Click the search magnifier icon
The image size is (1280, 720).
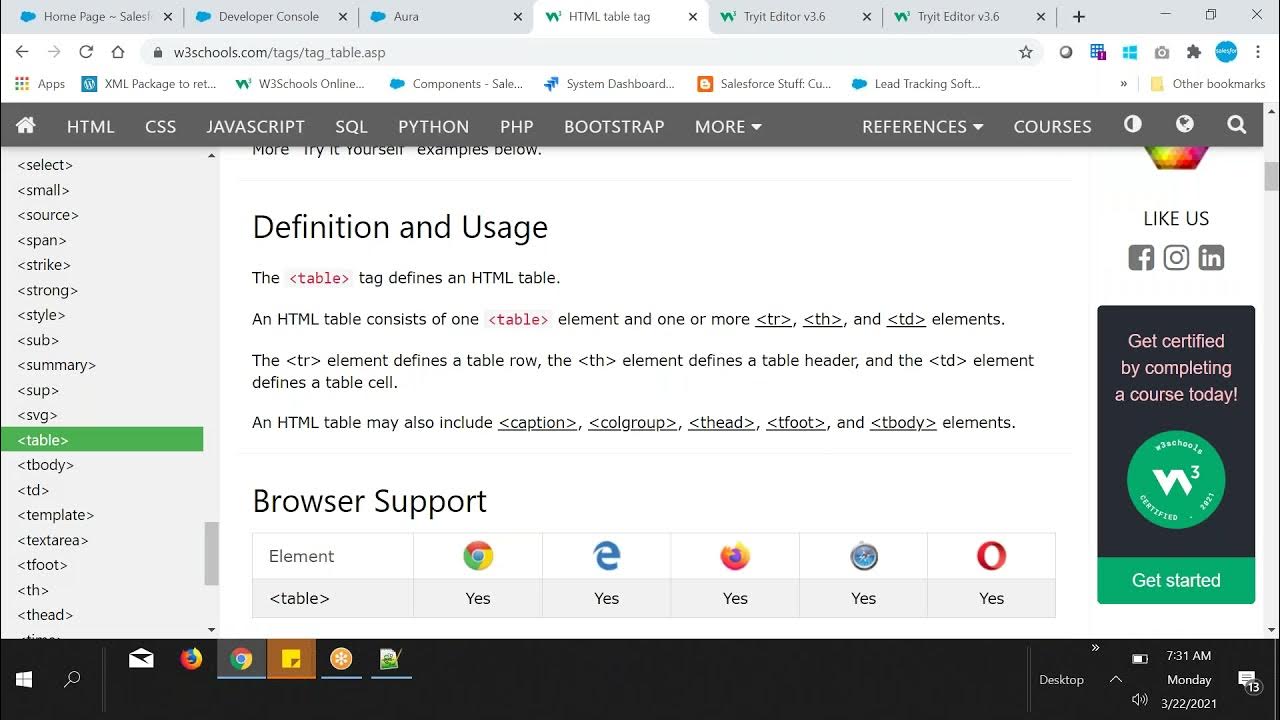(1237, 125)
